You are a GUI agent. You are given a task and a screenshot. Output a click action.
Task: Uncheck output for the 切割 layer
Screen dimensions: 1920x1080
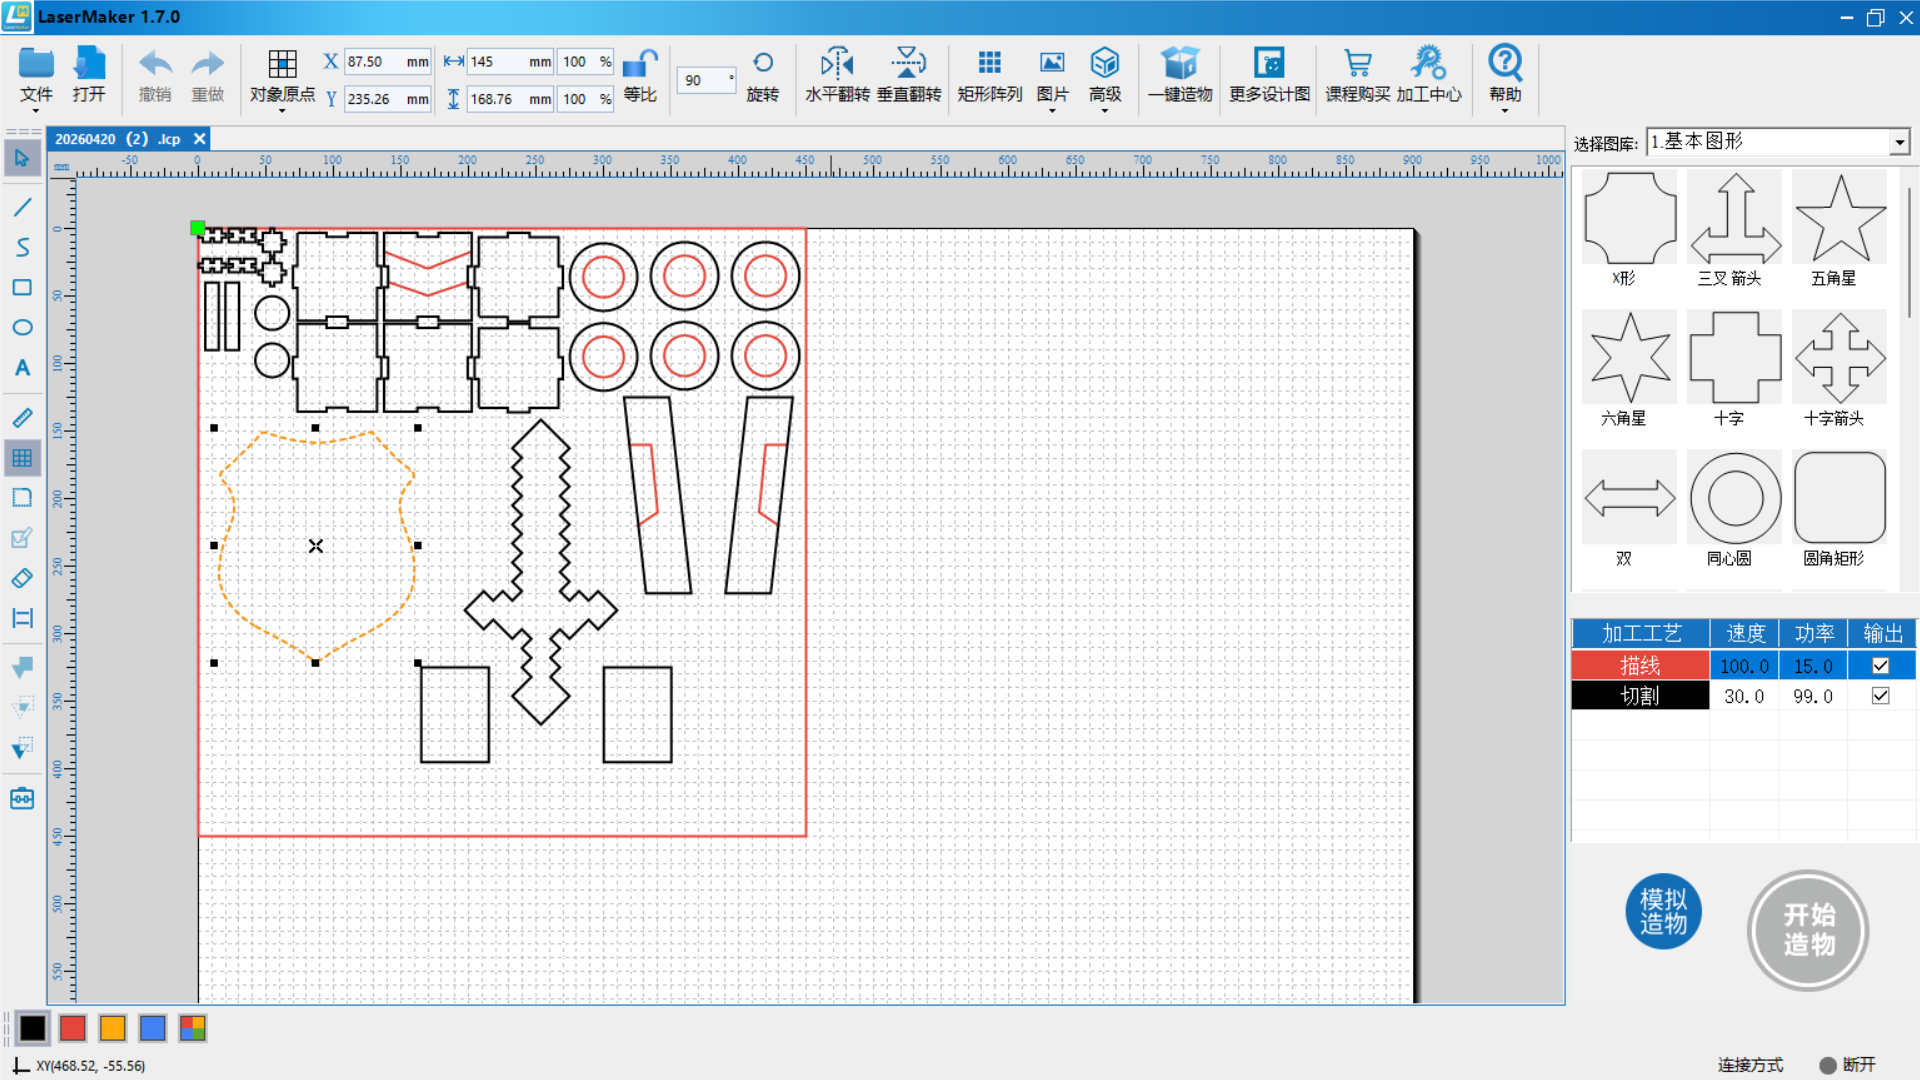[x=1880, y=696]
